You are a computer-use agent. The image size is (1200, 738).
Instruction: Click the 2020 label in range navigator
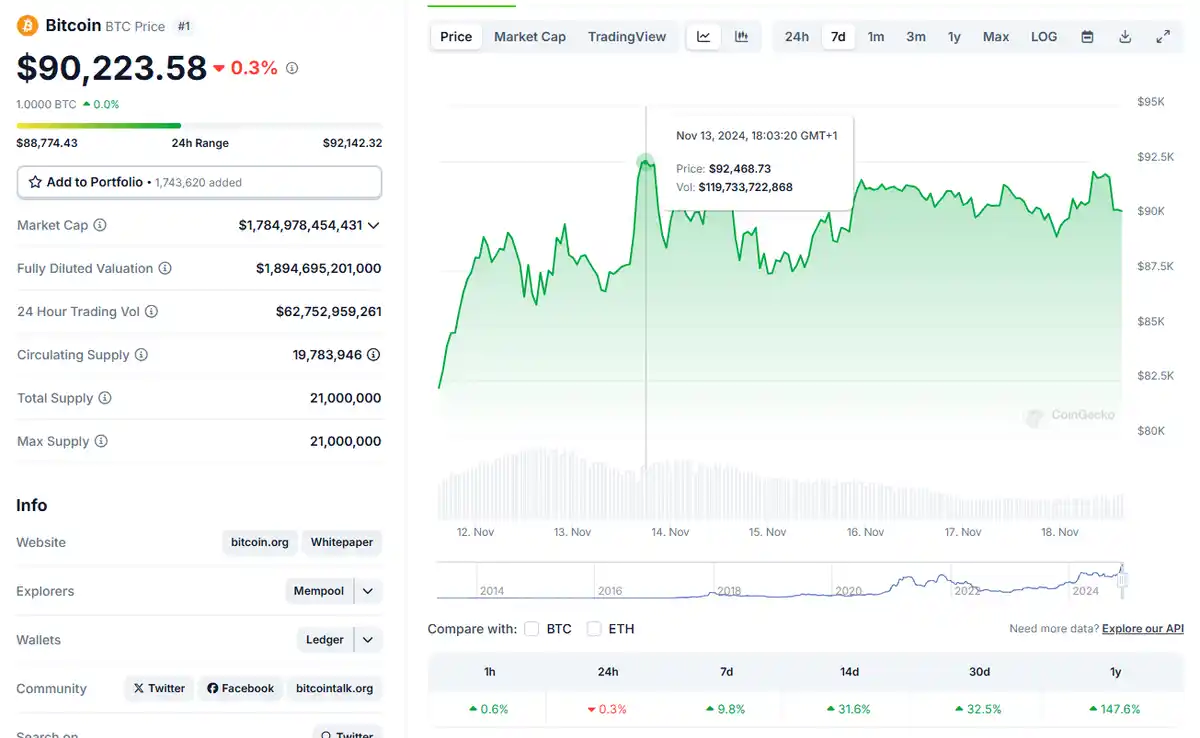(848, 591)
